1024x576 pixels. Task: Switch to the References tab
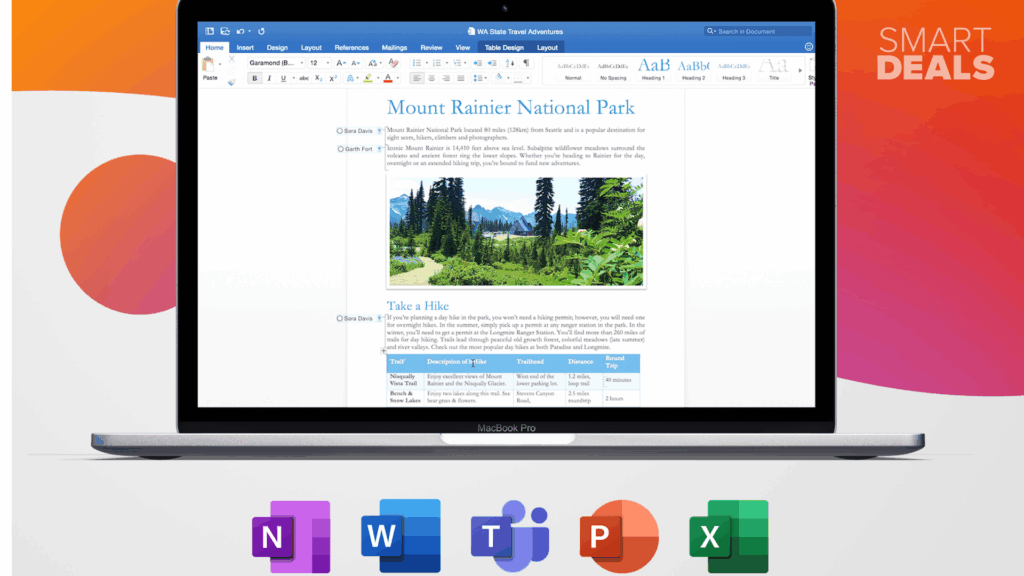[351, 48]
